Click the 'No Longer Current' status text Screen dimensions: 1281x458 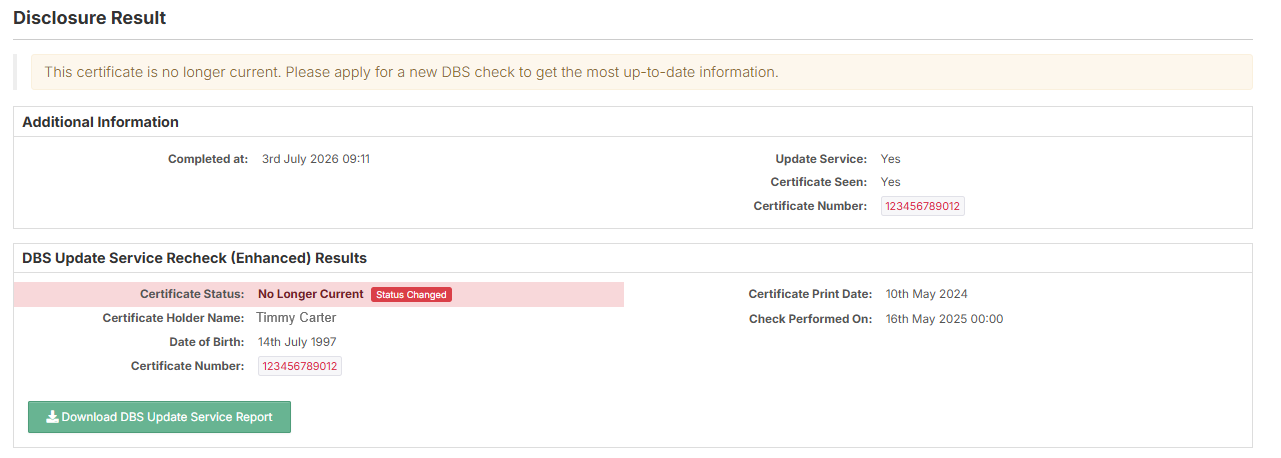(311, 294)
